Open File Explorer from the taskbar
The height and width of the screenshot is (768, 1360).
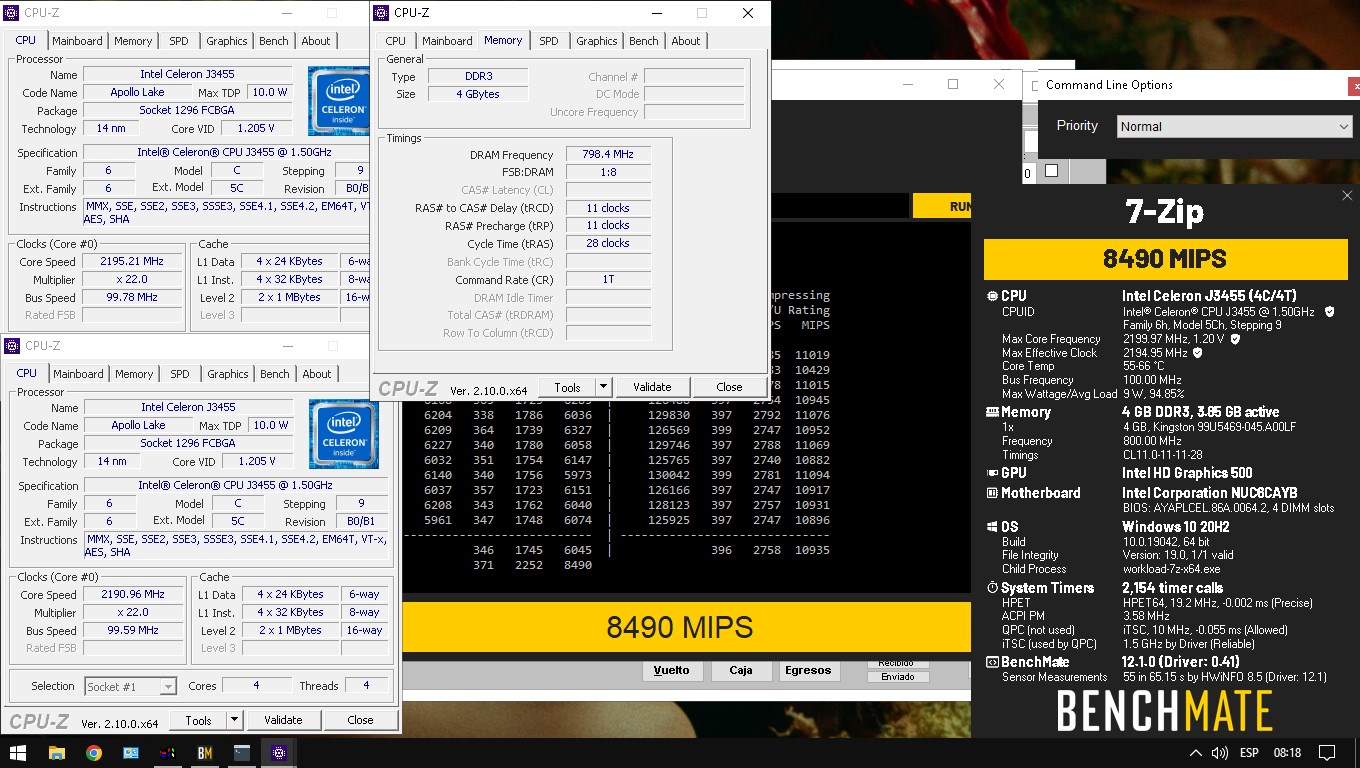[x=56, y=752]
